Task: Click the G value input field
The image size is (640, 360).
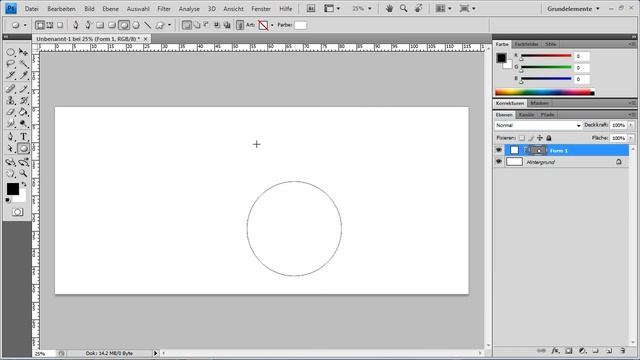Action: [582, 67]
